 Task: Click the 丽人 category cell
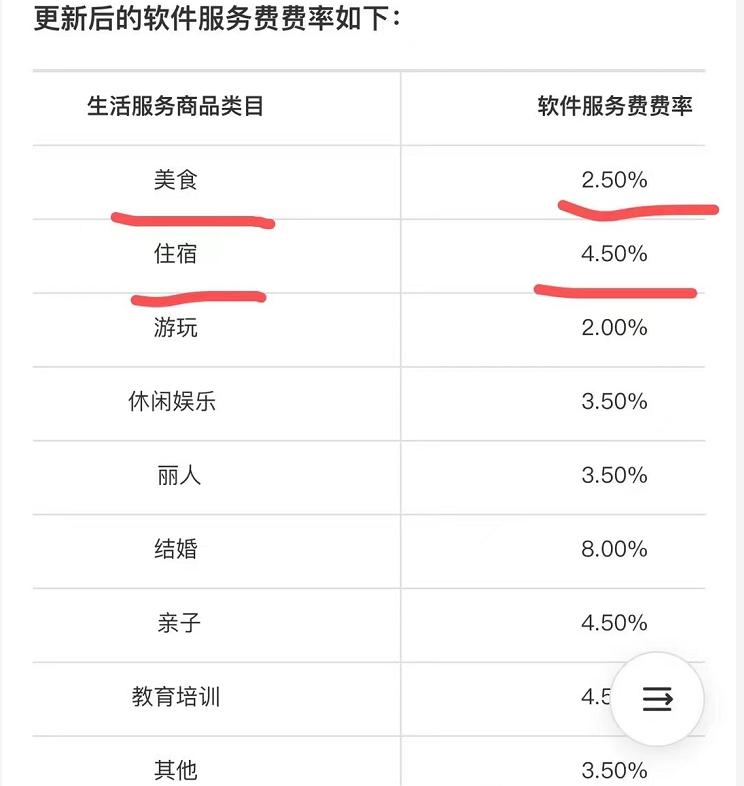click(x=178, y=475)
